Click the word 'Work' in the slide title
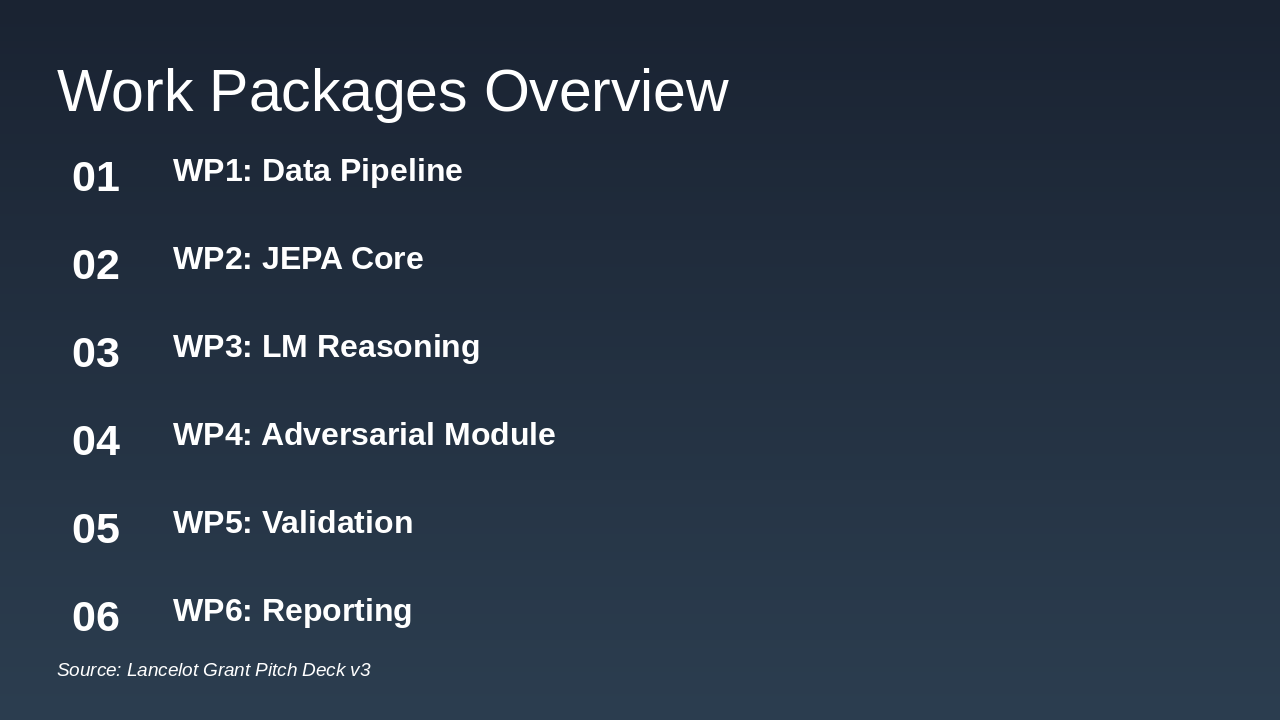The width and height of the screenshot is (1280, 720). pos(124,91)
